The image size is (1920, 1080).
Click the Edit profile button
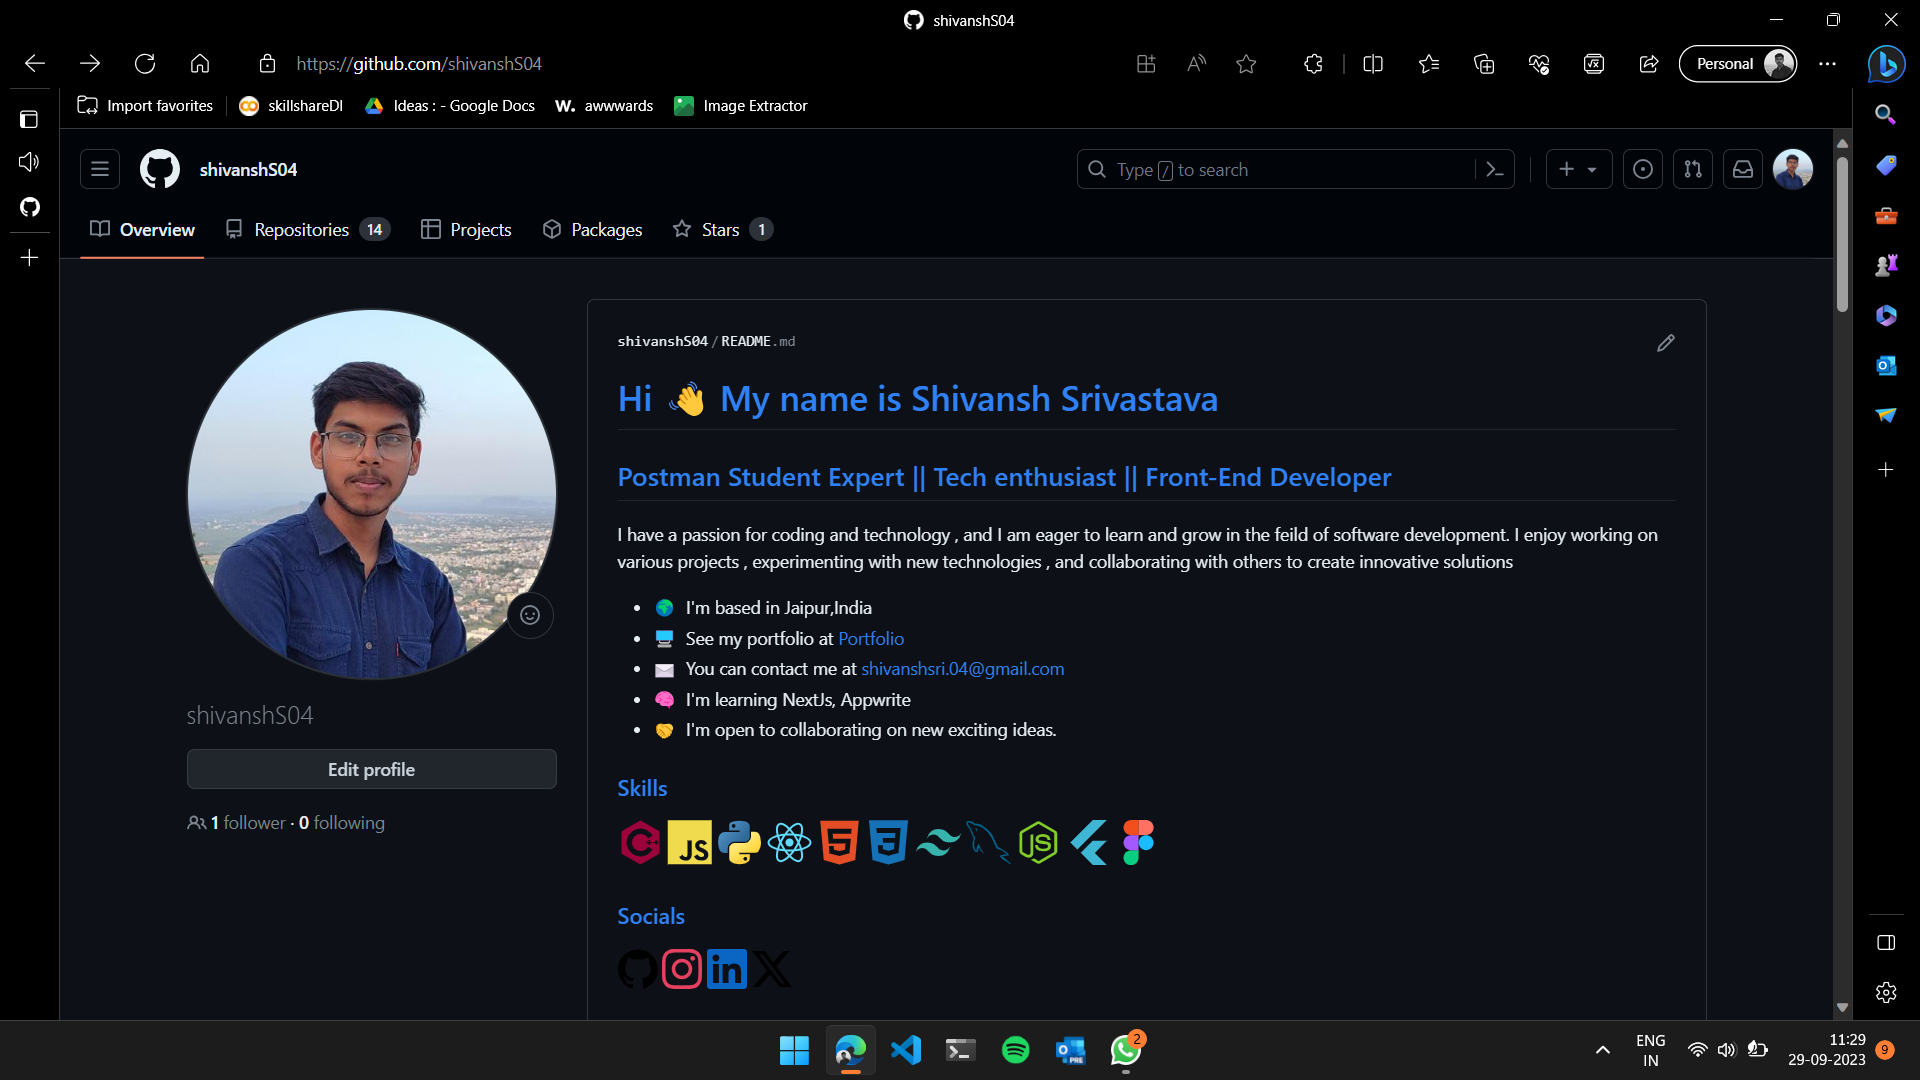(x=371, y=769)
